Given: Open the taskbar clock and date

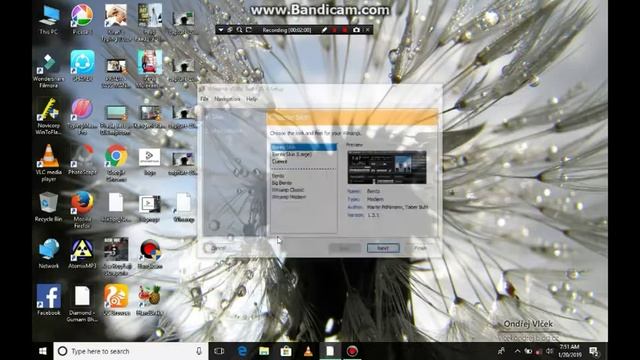Looking at the screenshot, I should (569, 351).
